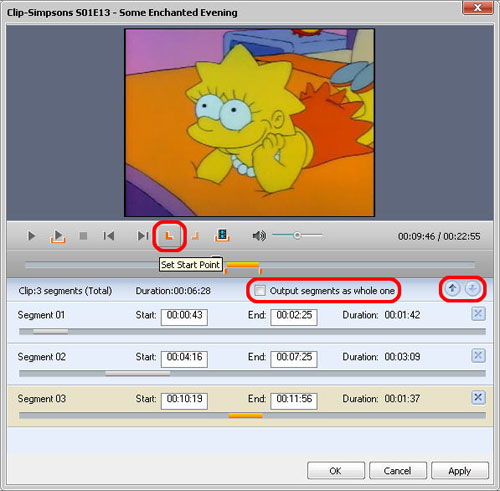Screen dimensions: 500x491
Task: Delete Segment 02
Action: [478, 356]
